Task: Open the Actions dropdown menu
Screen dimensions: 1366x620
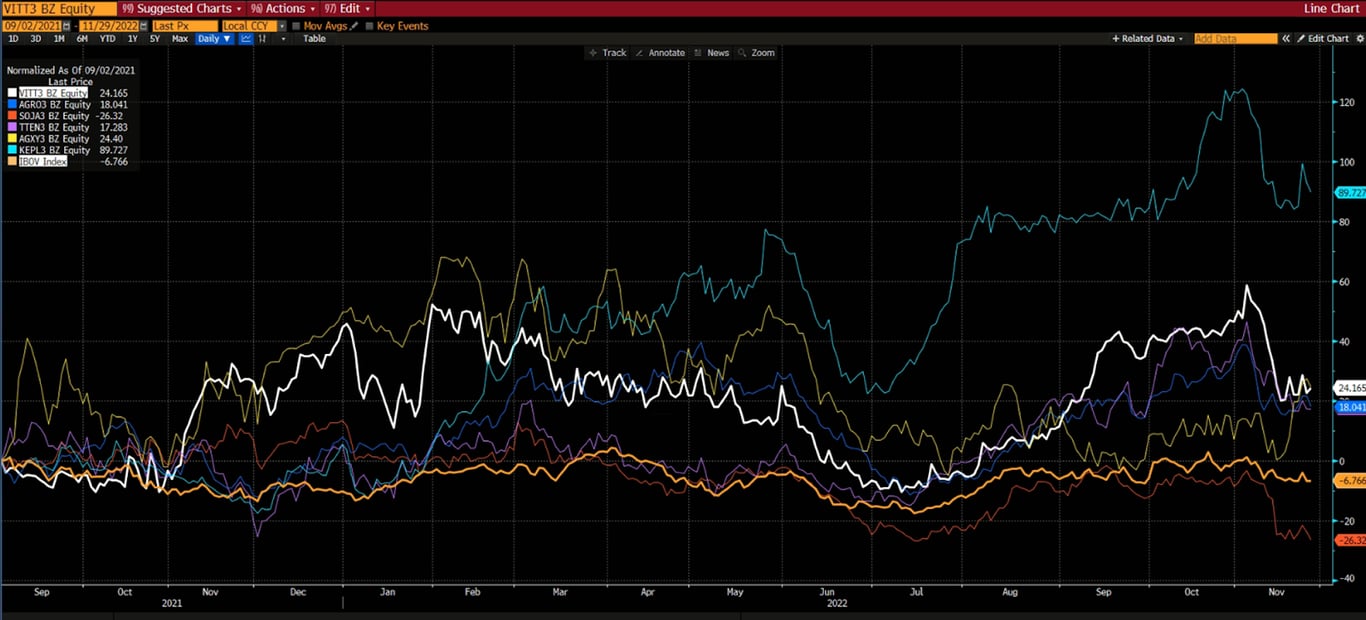Action: click(x=282, y=8)
